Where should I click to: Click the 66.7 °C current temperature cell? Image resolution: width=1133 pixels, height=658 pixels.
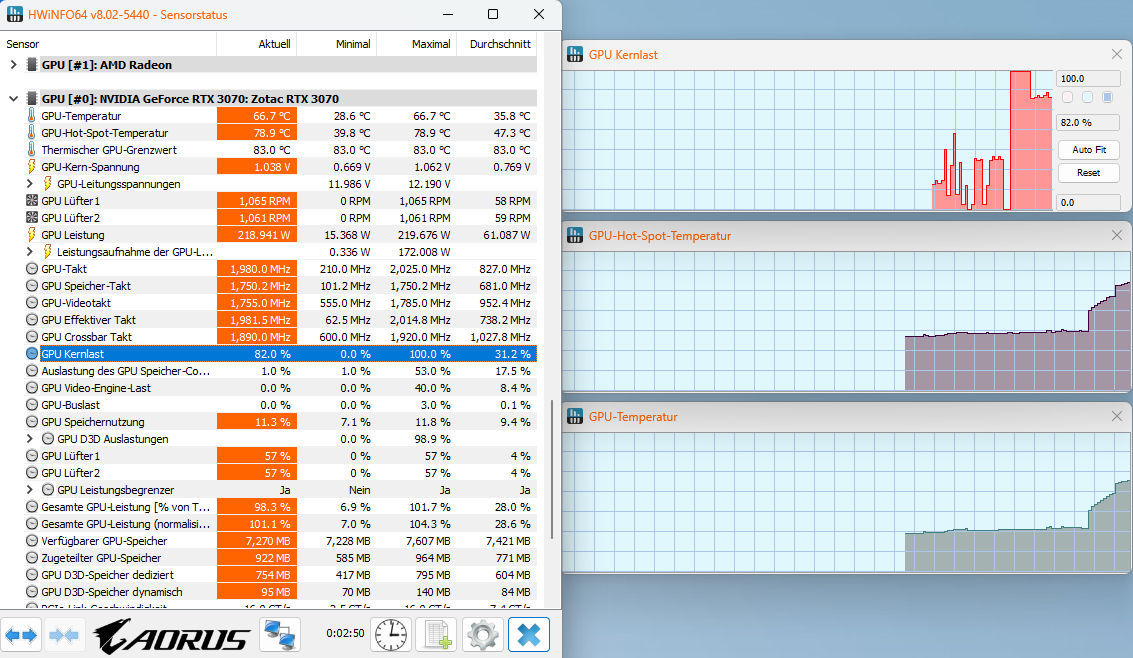pos(257,116)
